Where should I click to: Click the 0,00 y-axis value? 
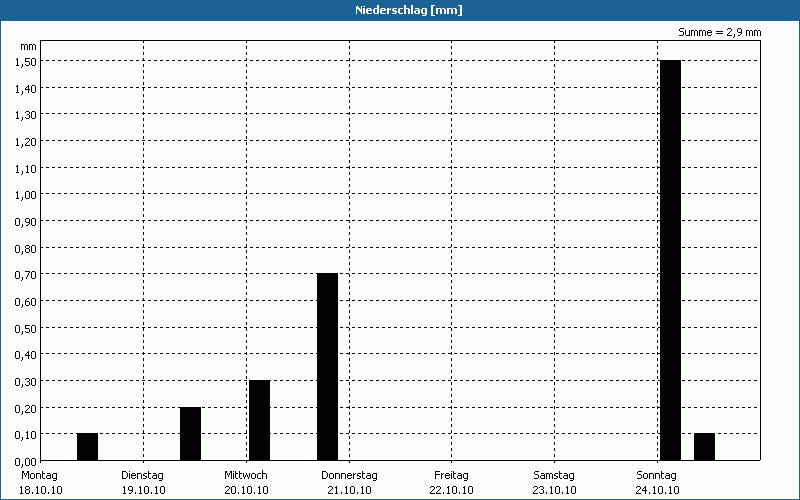[26, 462]
